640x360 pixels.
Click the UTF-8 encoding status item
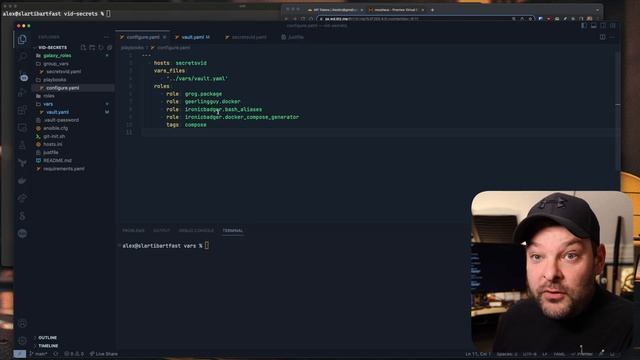tap(529, 354)
